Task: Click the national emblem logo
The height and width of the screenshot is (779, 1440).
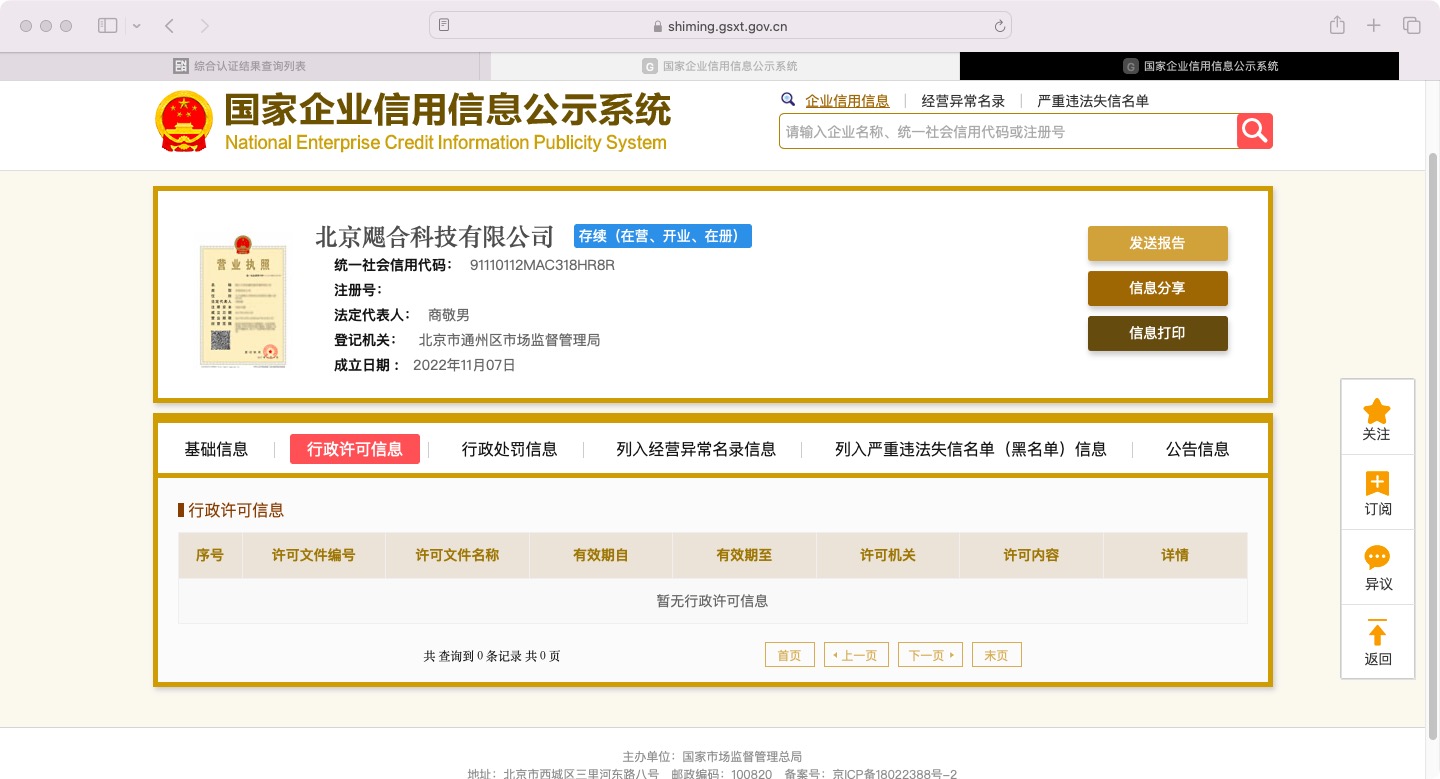Action: (184, 121)
